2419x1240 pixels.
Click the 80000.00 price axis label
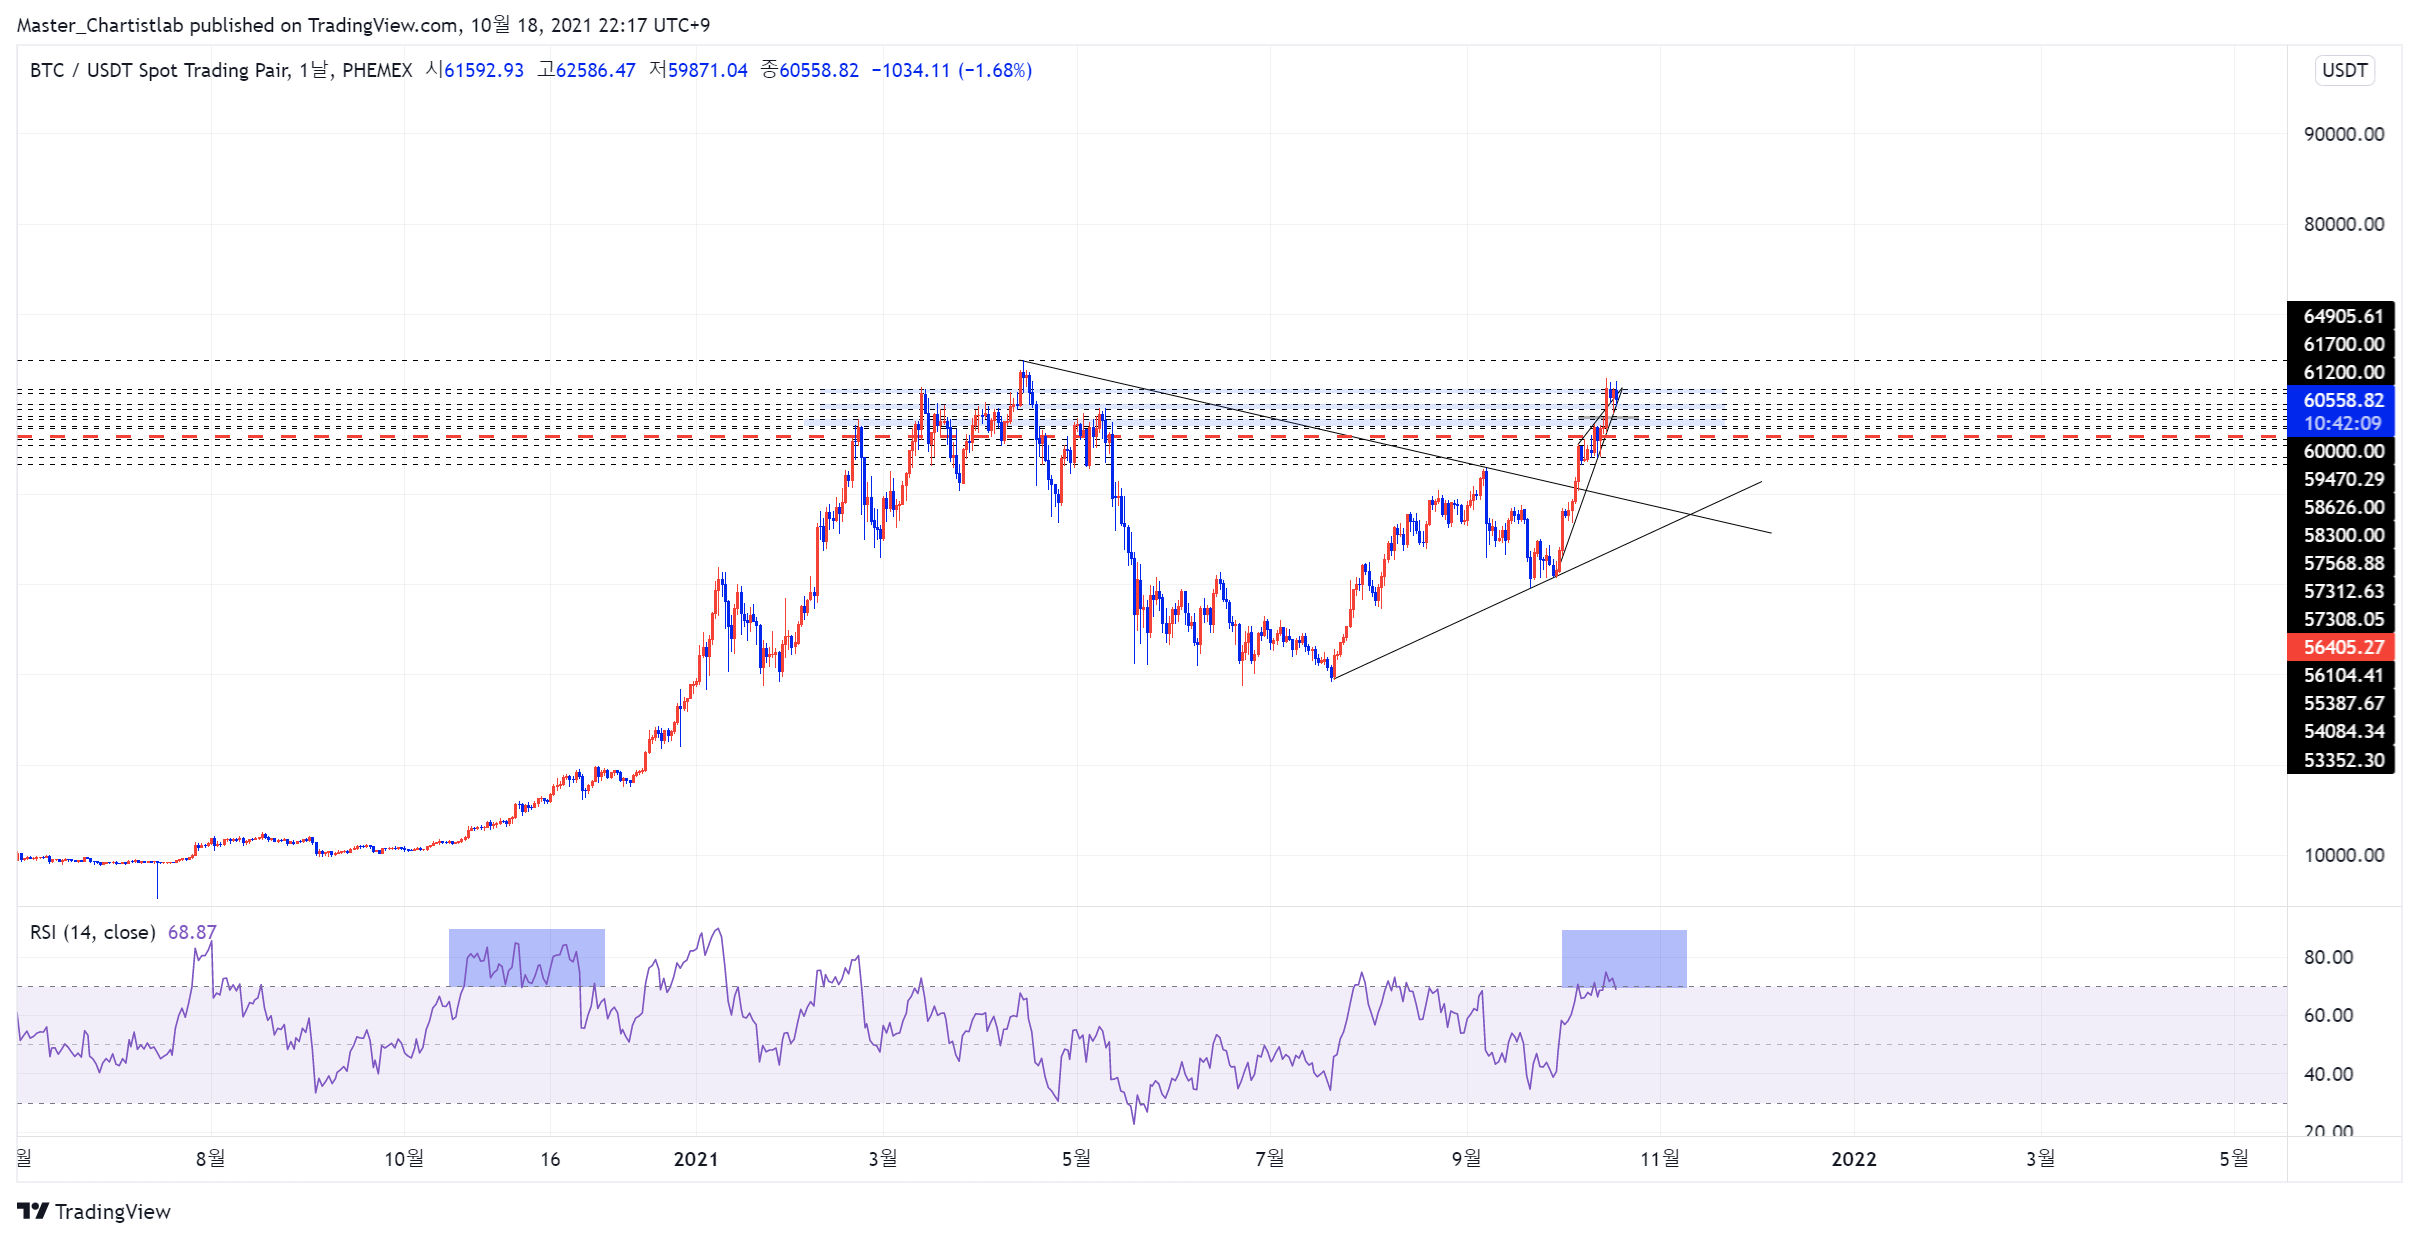[x=2343, y=224]
